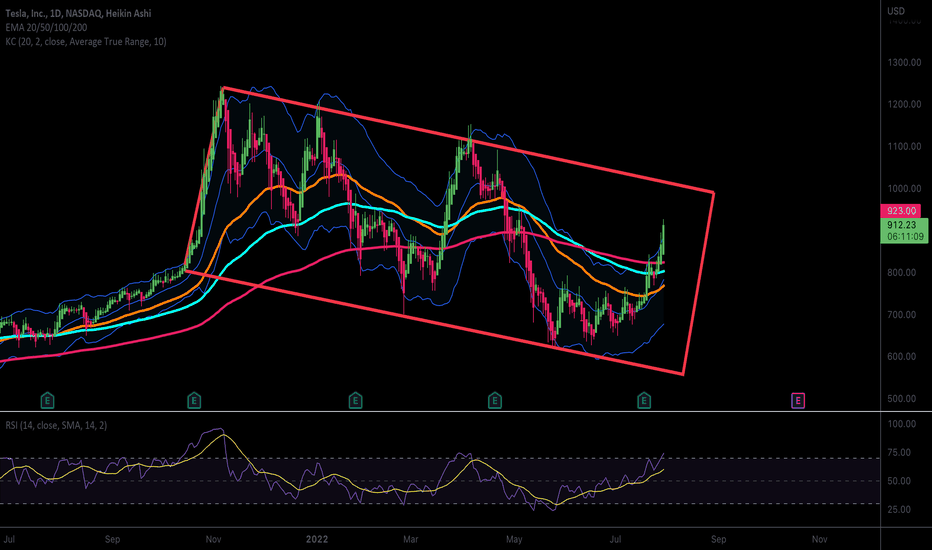The width and height of the screenshot is (932, 550).
Task: Click the 1100.00 price axis label
Action: 904,146
